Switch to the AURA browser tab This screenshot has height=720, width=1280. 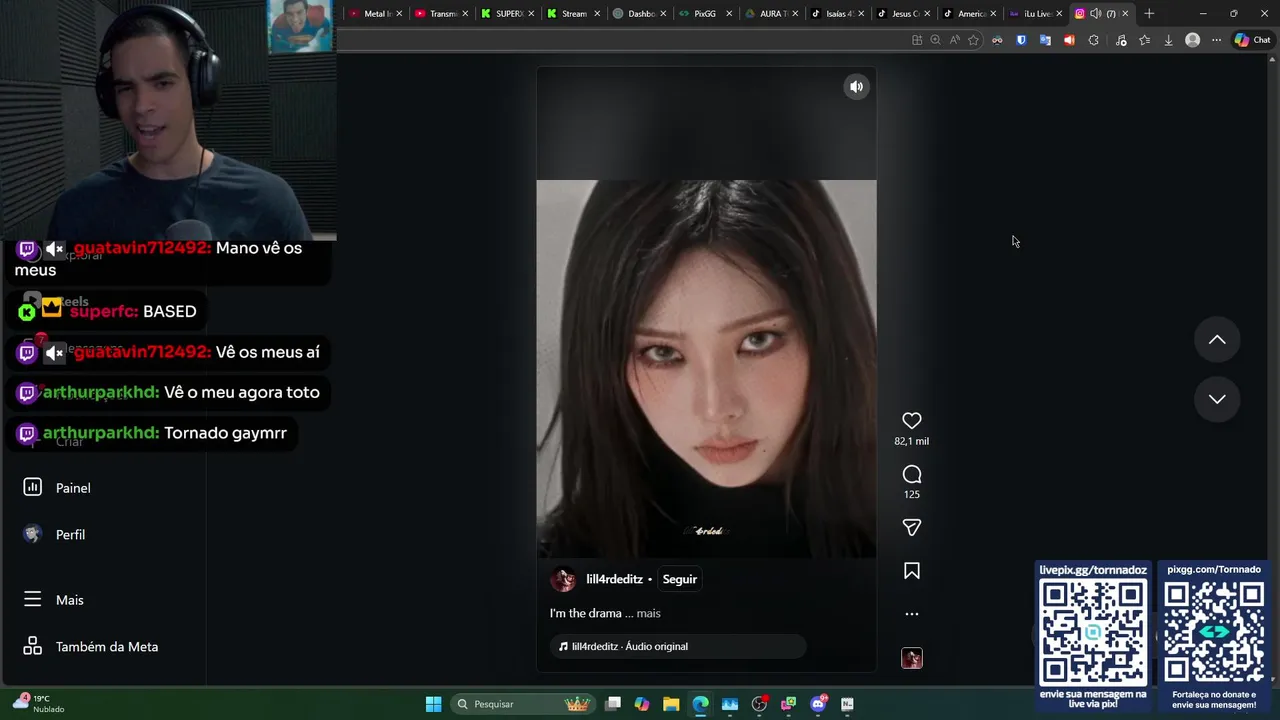[771, 14]
